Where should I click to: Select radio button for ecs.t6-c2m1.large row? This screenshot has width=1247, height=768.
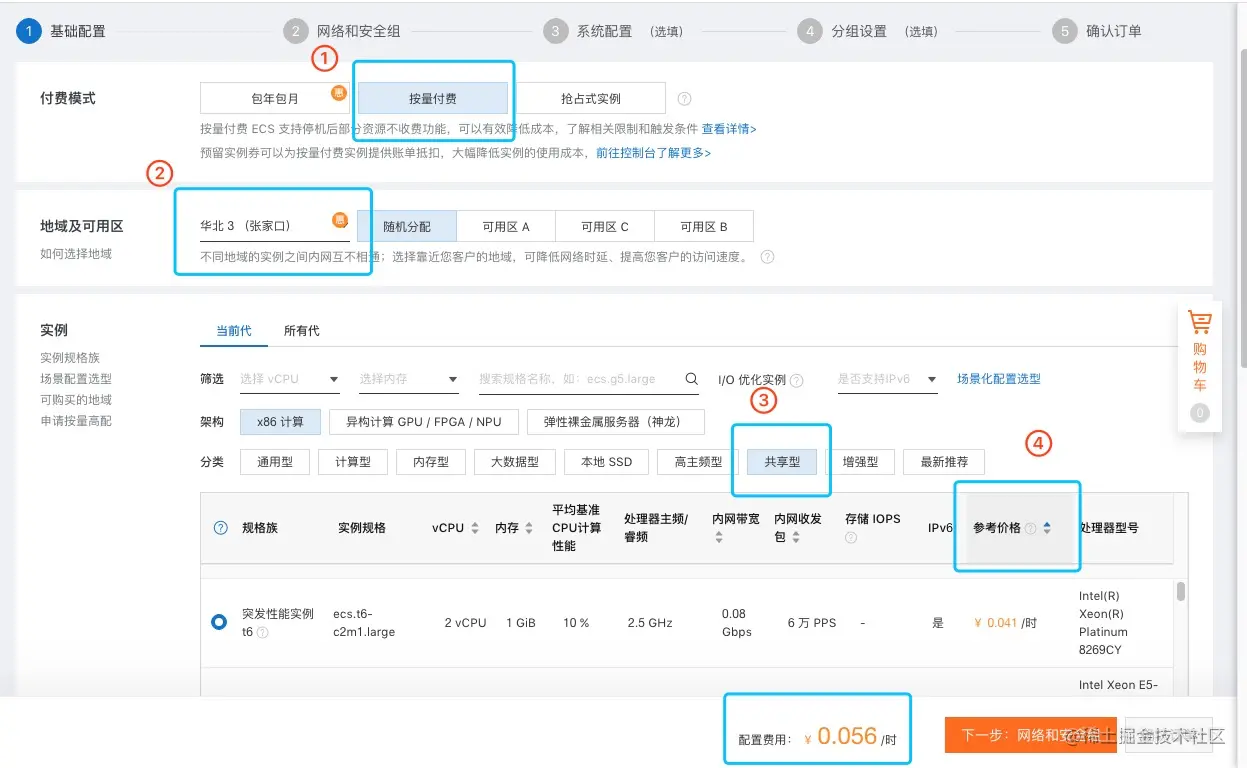pos(219,622)
